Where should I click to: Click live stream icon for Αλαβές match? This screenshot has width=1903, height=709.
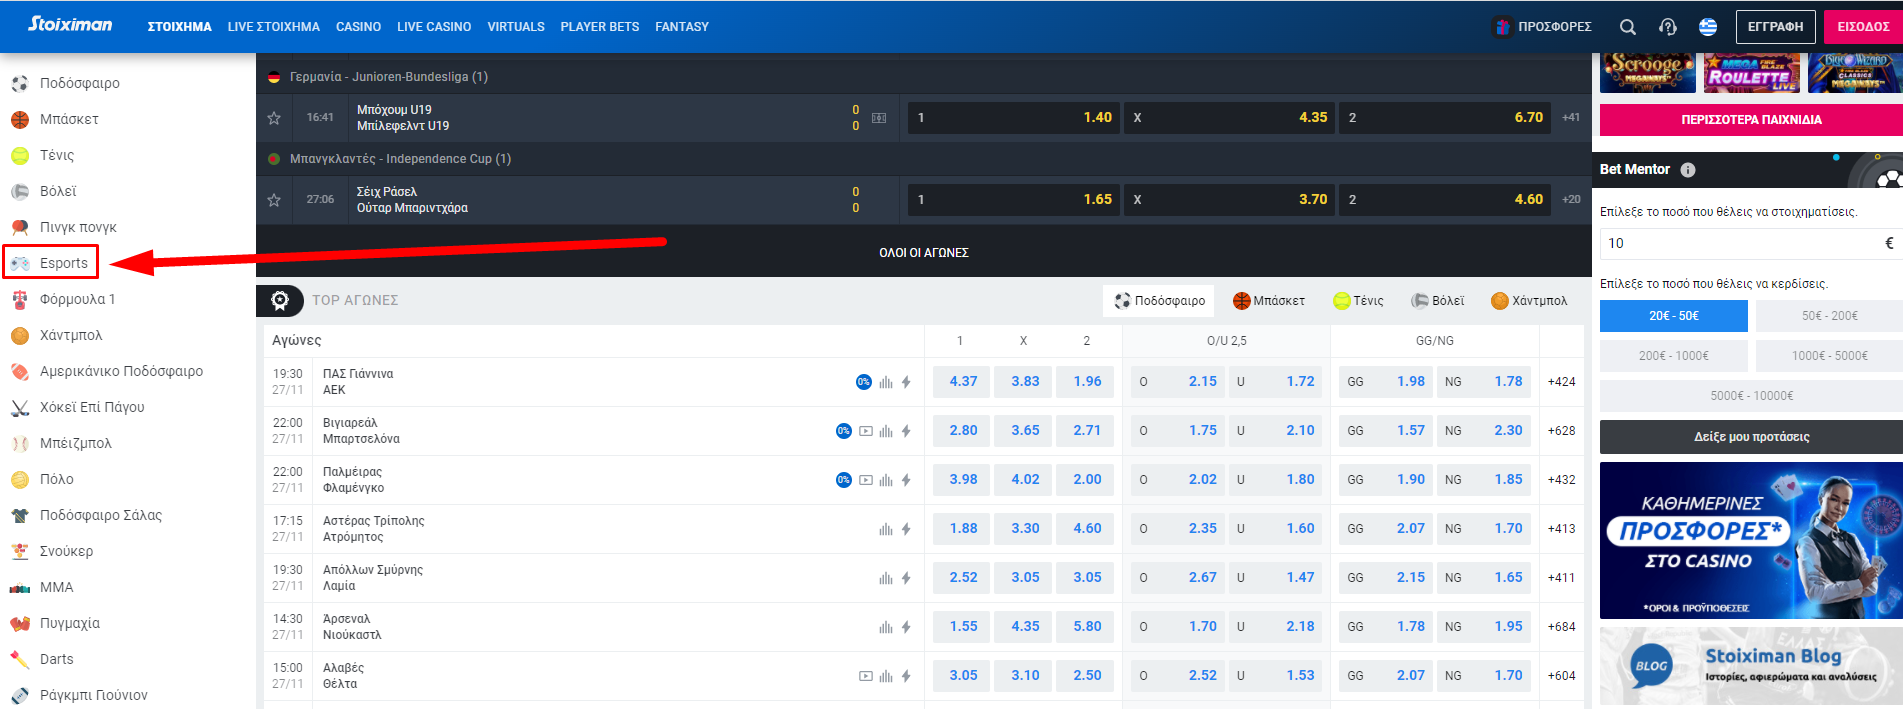pos(866,676)
